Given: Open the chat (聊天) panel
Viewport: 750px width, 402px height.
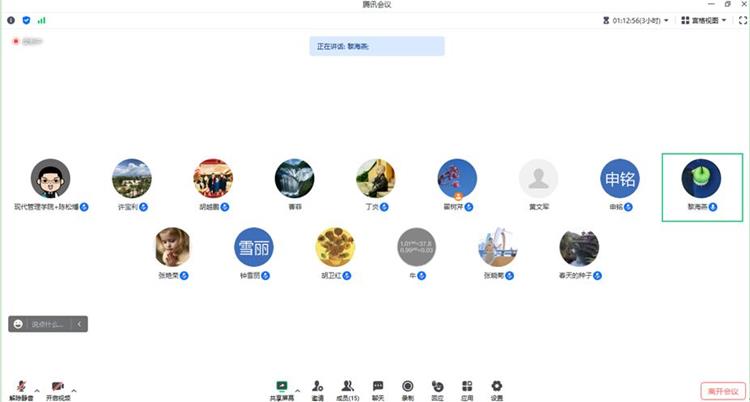Looking at the screenshot, I should click(x=378, y=391).
